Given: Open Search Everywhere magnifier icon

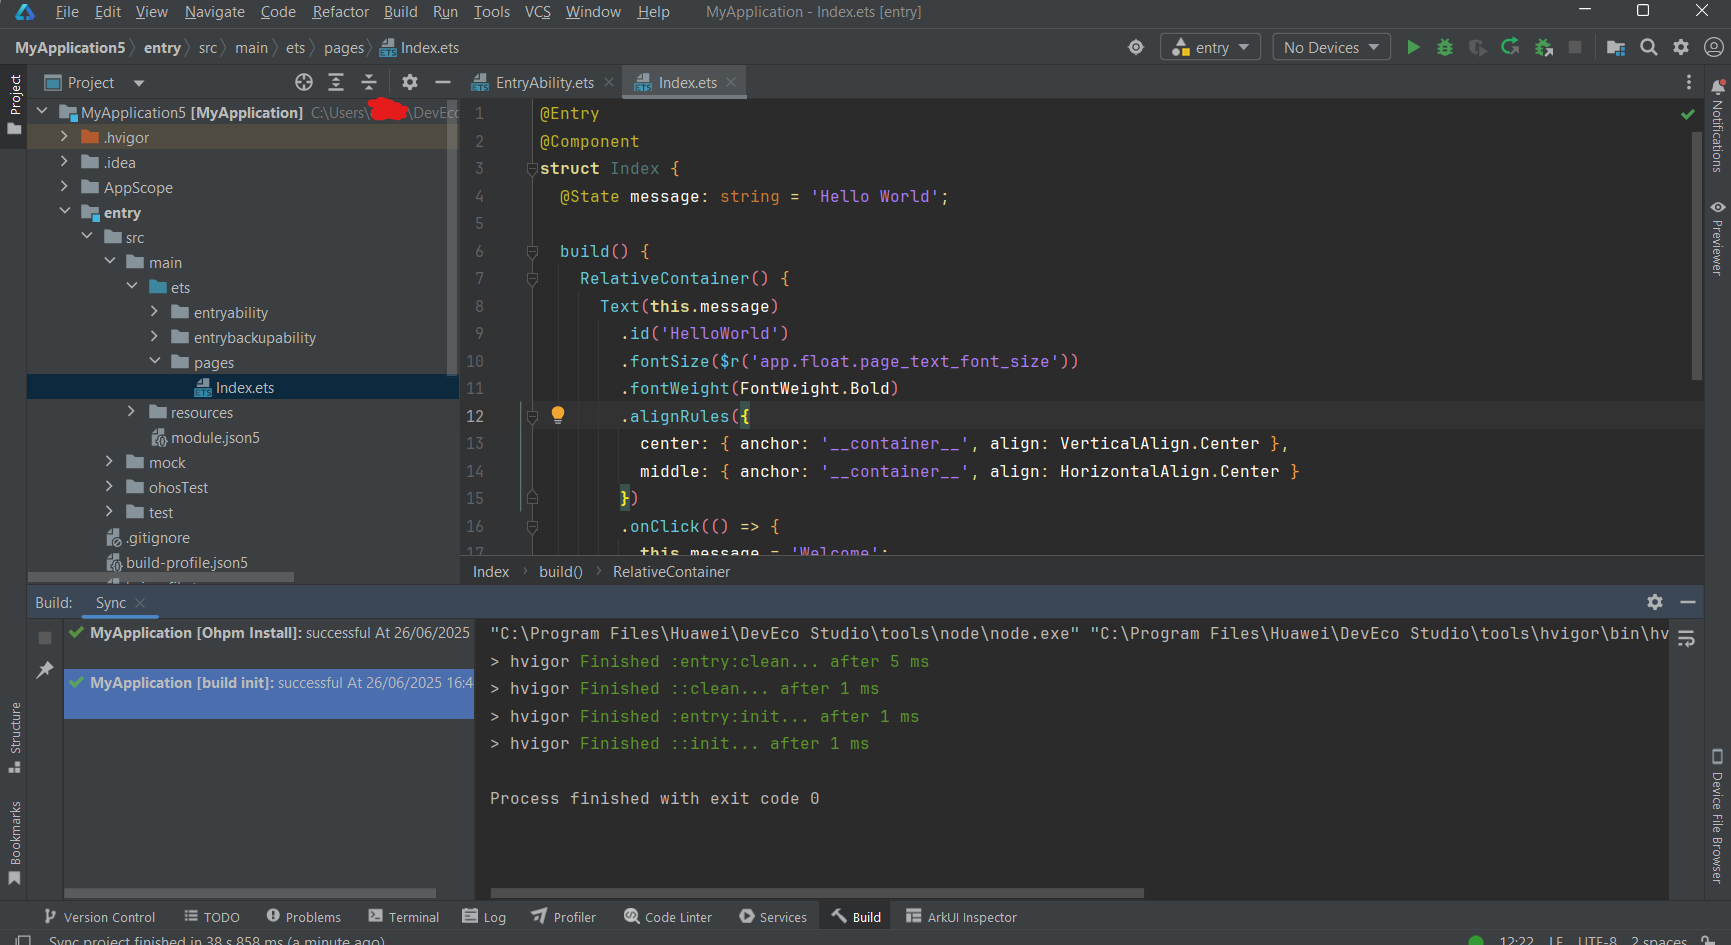Looking at the screenshot, I should [1649, 47].
